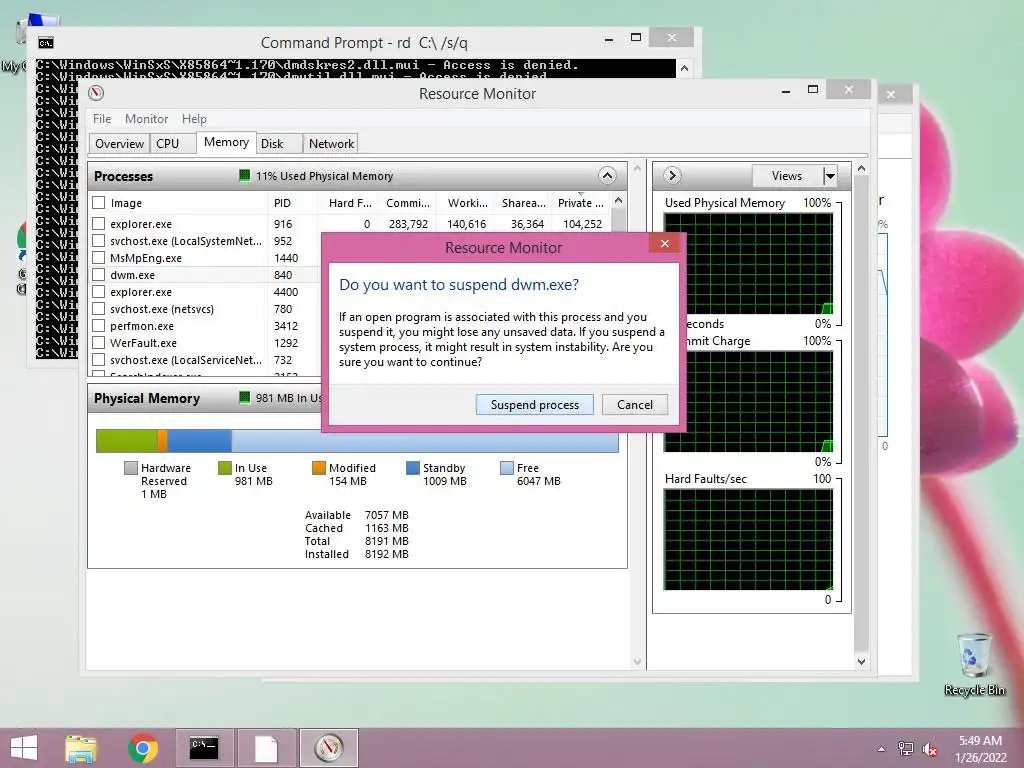1024x768 pixels.
Task: Check the explorer.exe PID 916 checkbox
Action: (x=99, y=223)
